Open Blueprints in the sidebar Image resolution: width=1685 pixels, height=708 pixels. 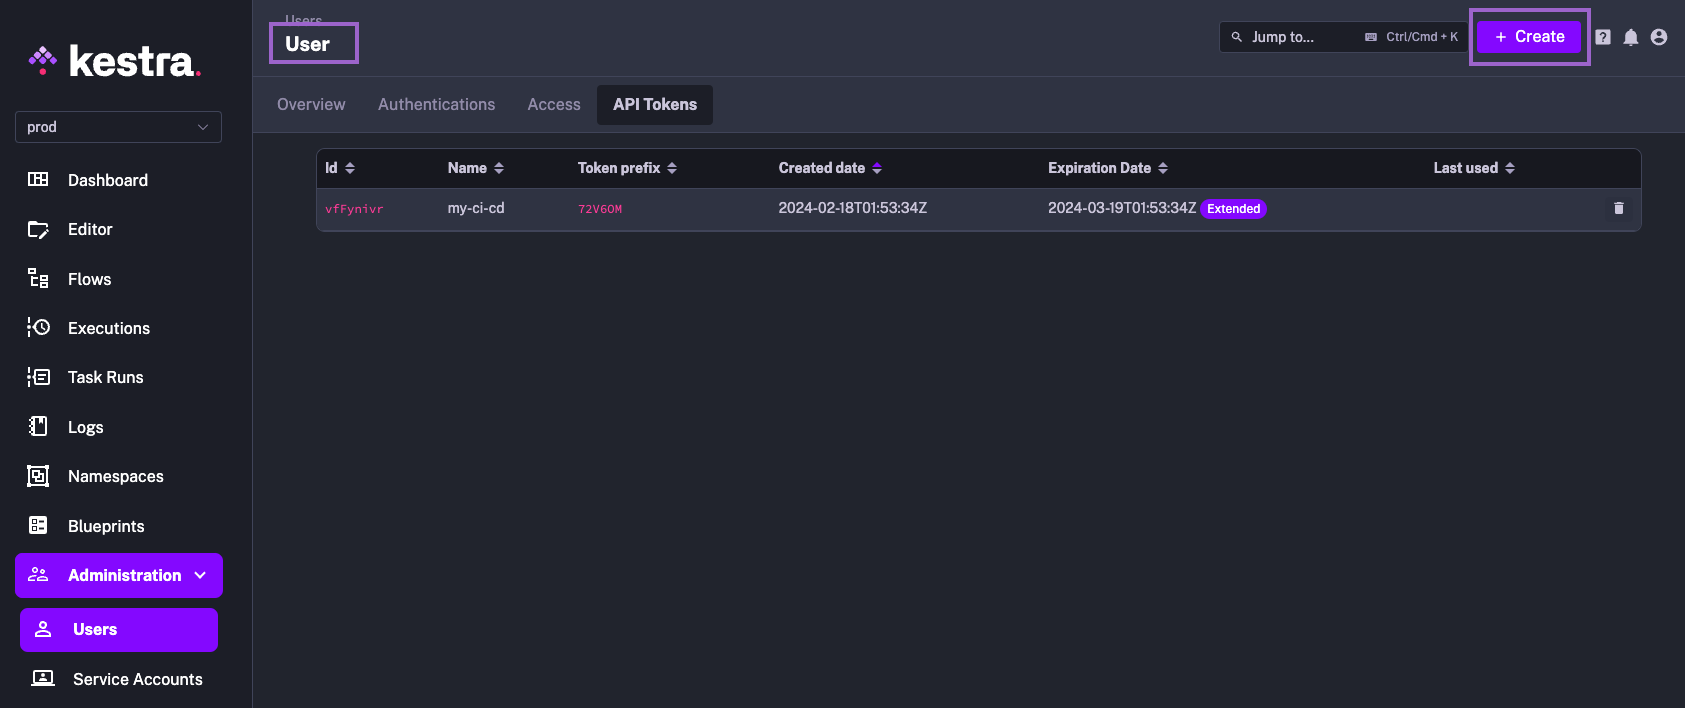(106, 526)
